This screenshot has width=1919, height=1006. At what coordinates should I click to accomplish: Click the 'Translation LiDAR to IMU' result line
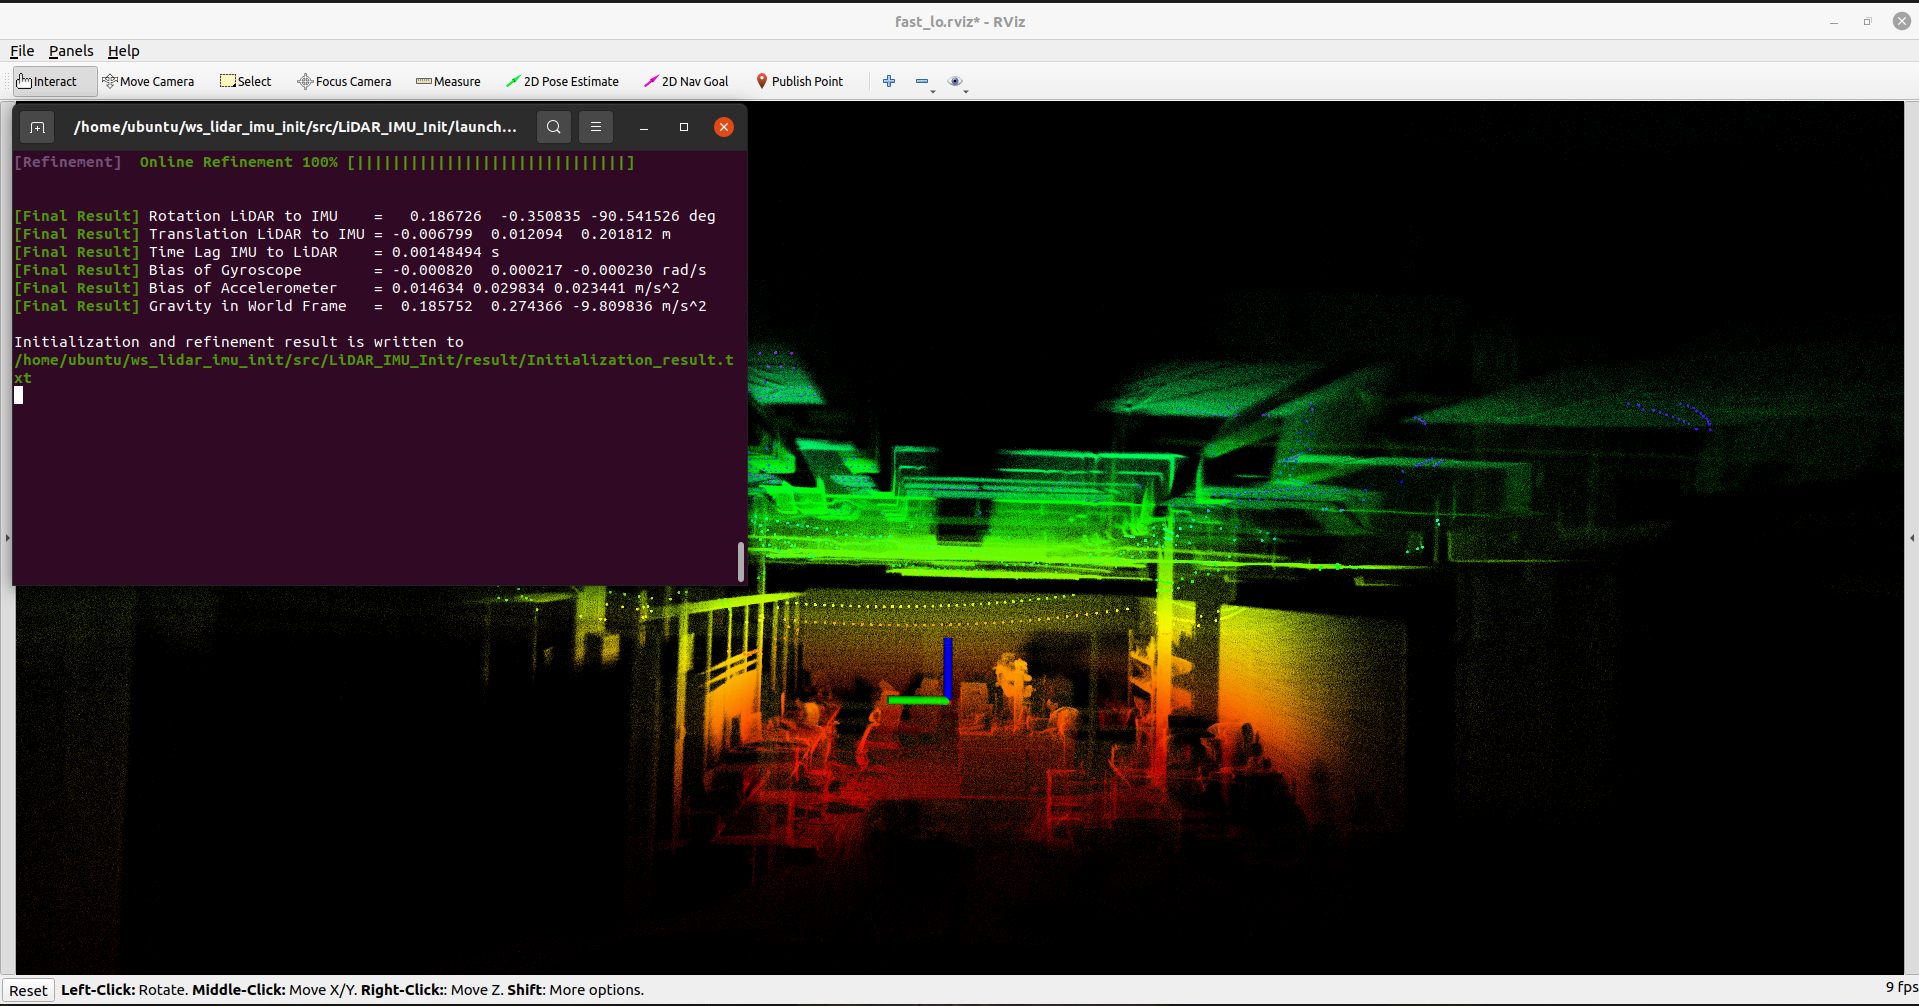[x=343, y=234]
